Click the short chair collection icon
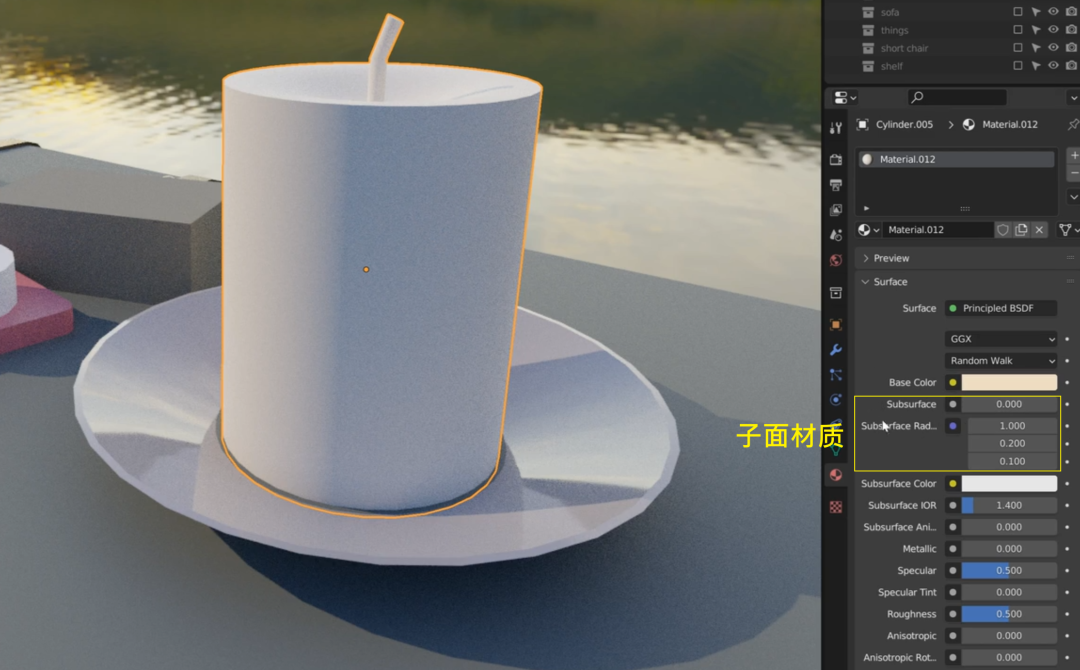 pos(868,48)
